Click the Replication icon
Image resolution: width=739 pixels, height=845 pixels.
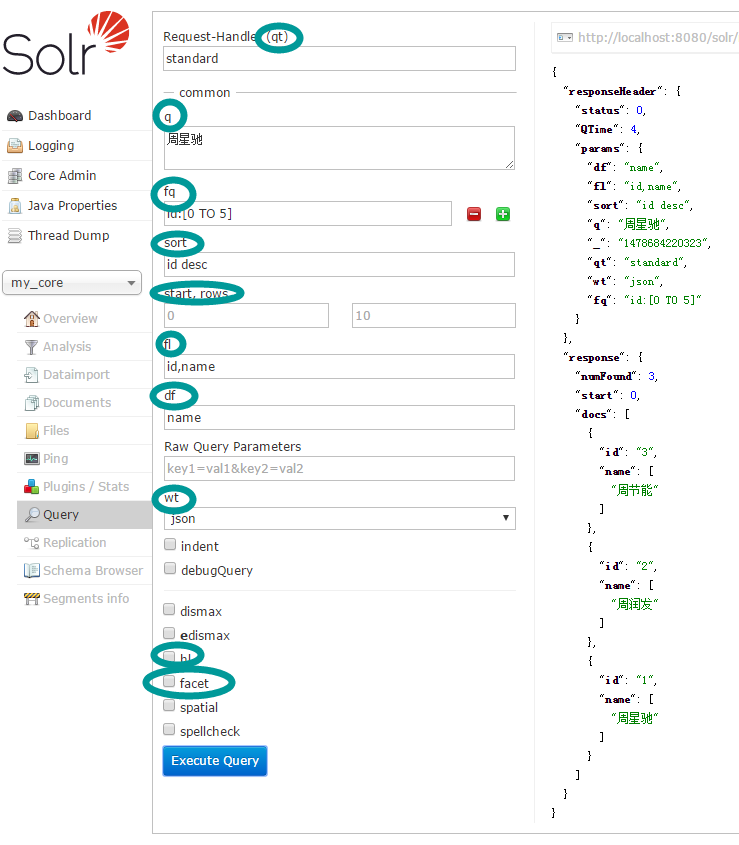(x=32, y=543)
